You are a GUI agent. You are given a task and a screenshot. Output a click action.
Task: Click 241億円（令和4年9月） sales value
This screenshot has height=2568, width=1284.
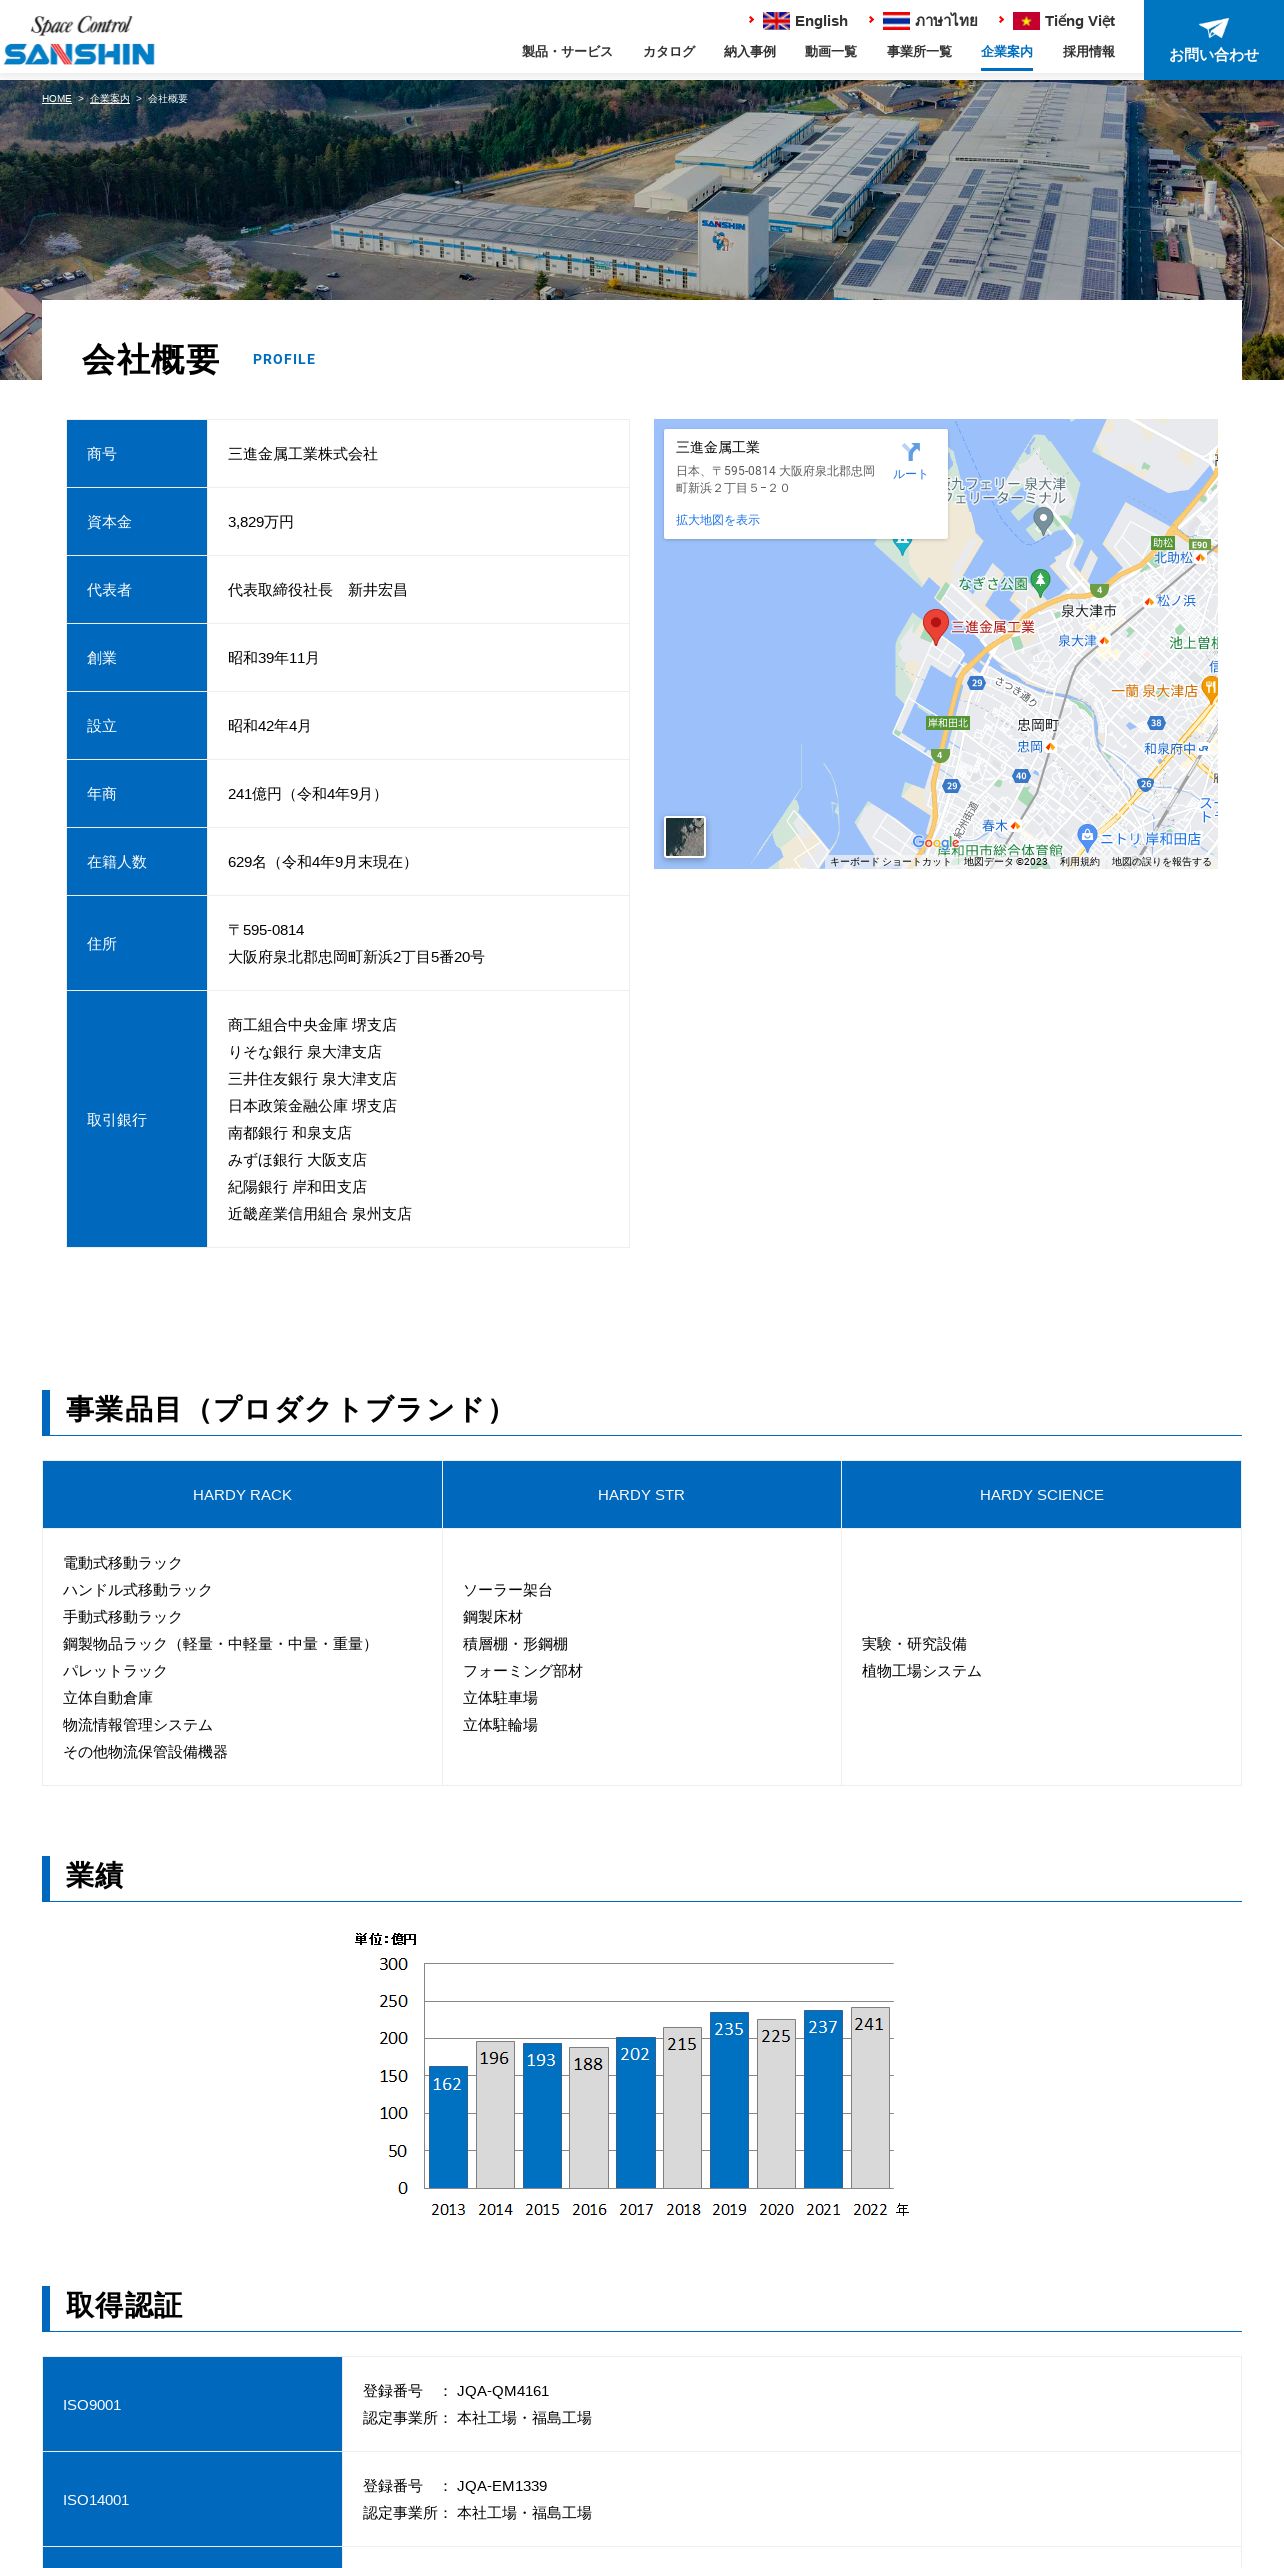coord(307,794)
